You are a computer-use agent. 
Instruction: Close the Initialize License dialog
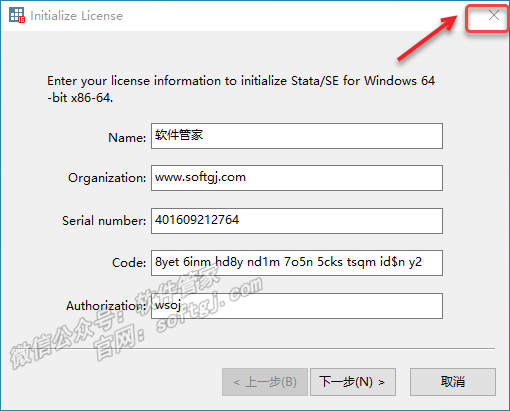[494, 15]
